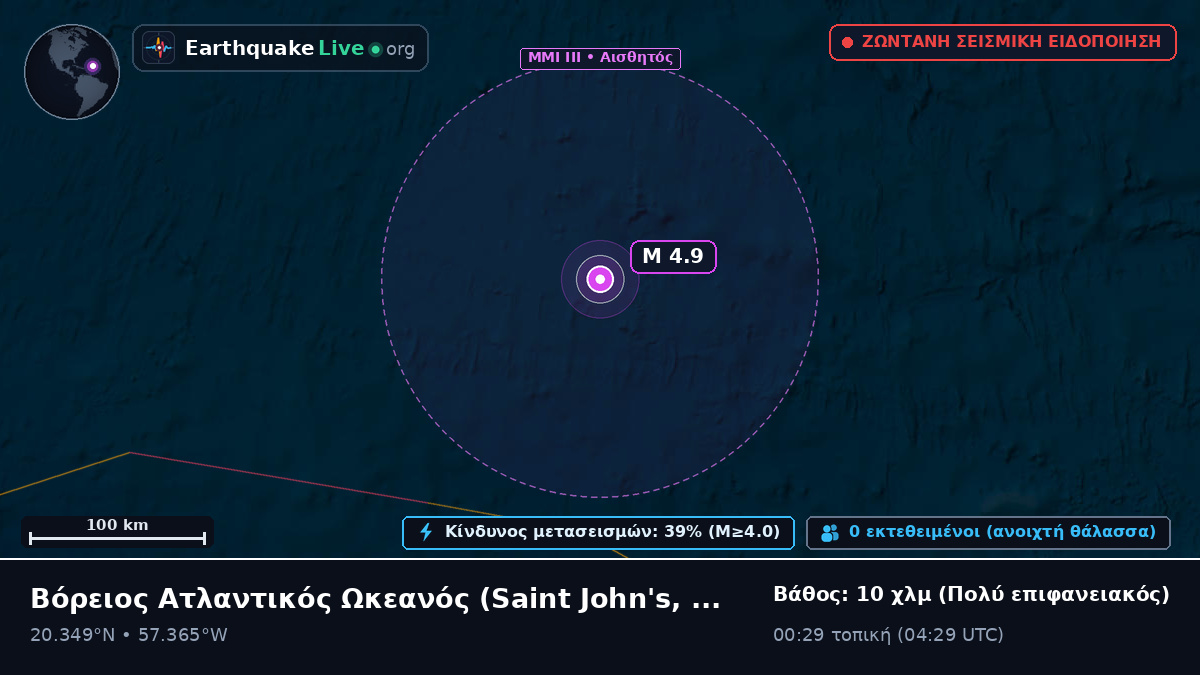The image size is (1200, 675).
Task: Click the people exposure icon
Action: (x=830, y=533)
